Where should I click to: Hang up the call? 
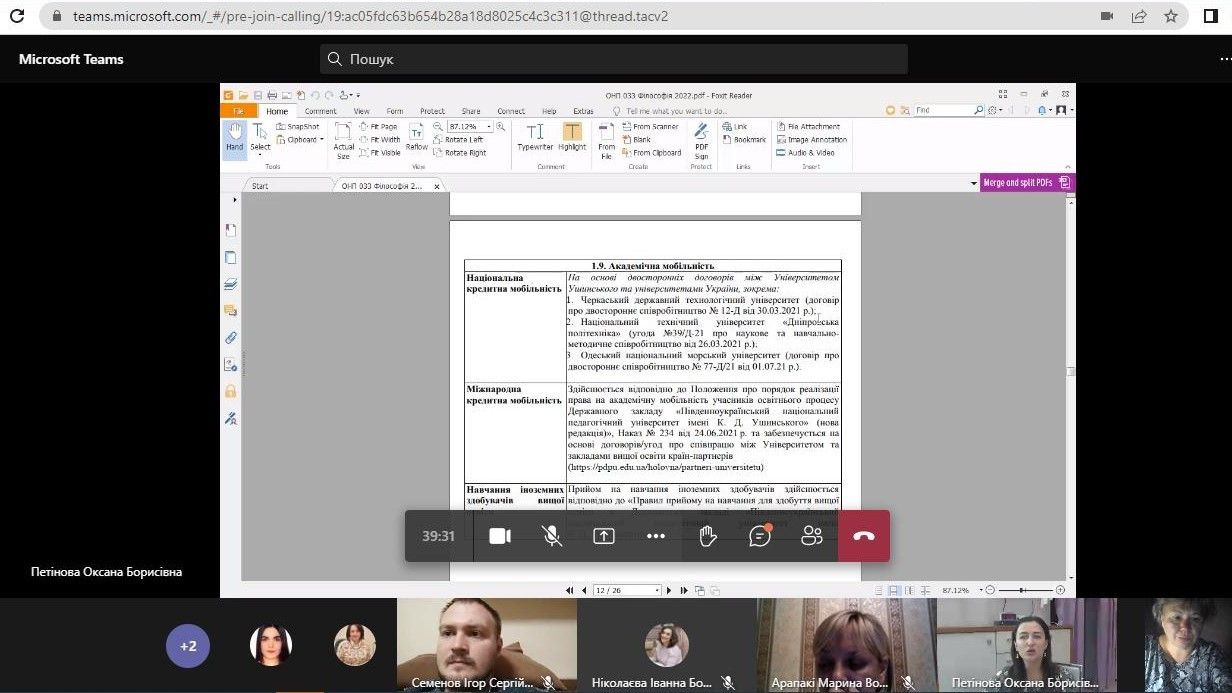tap(864, 536)
